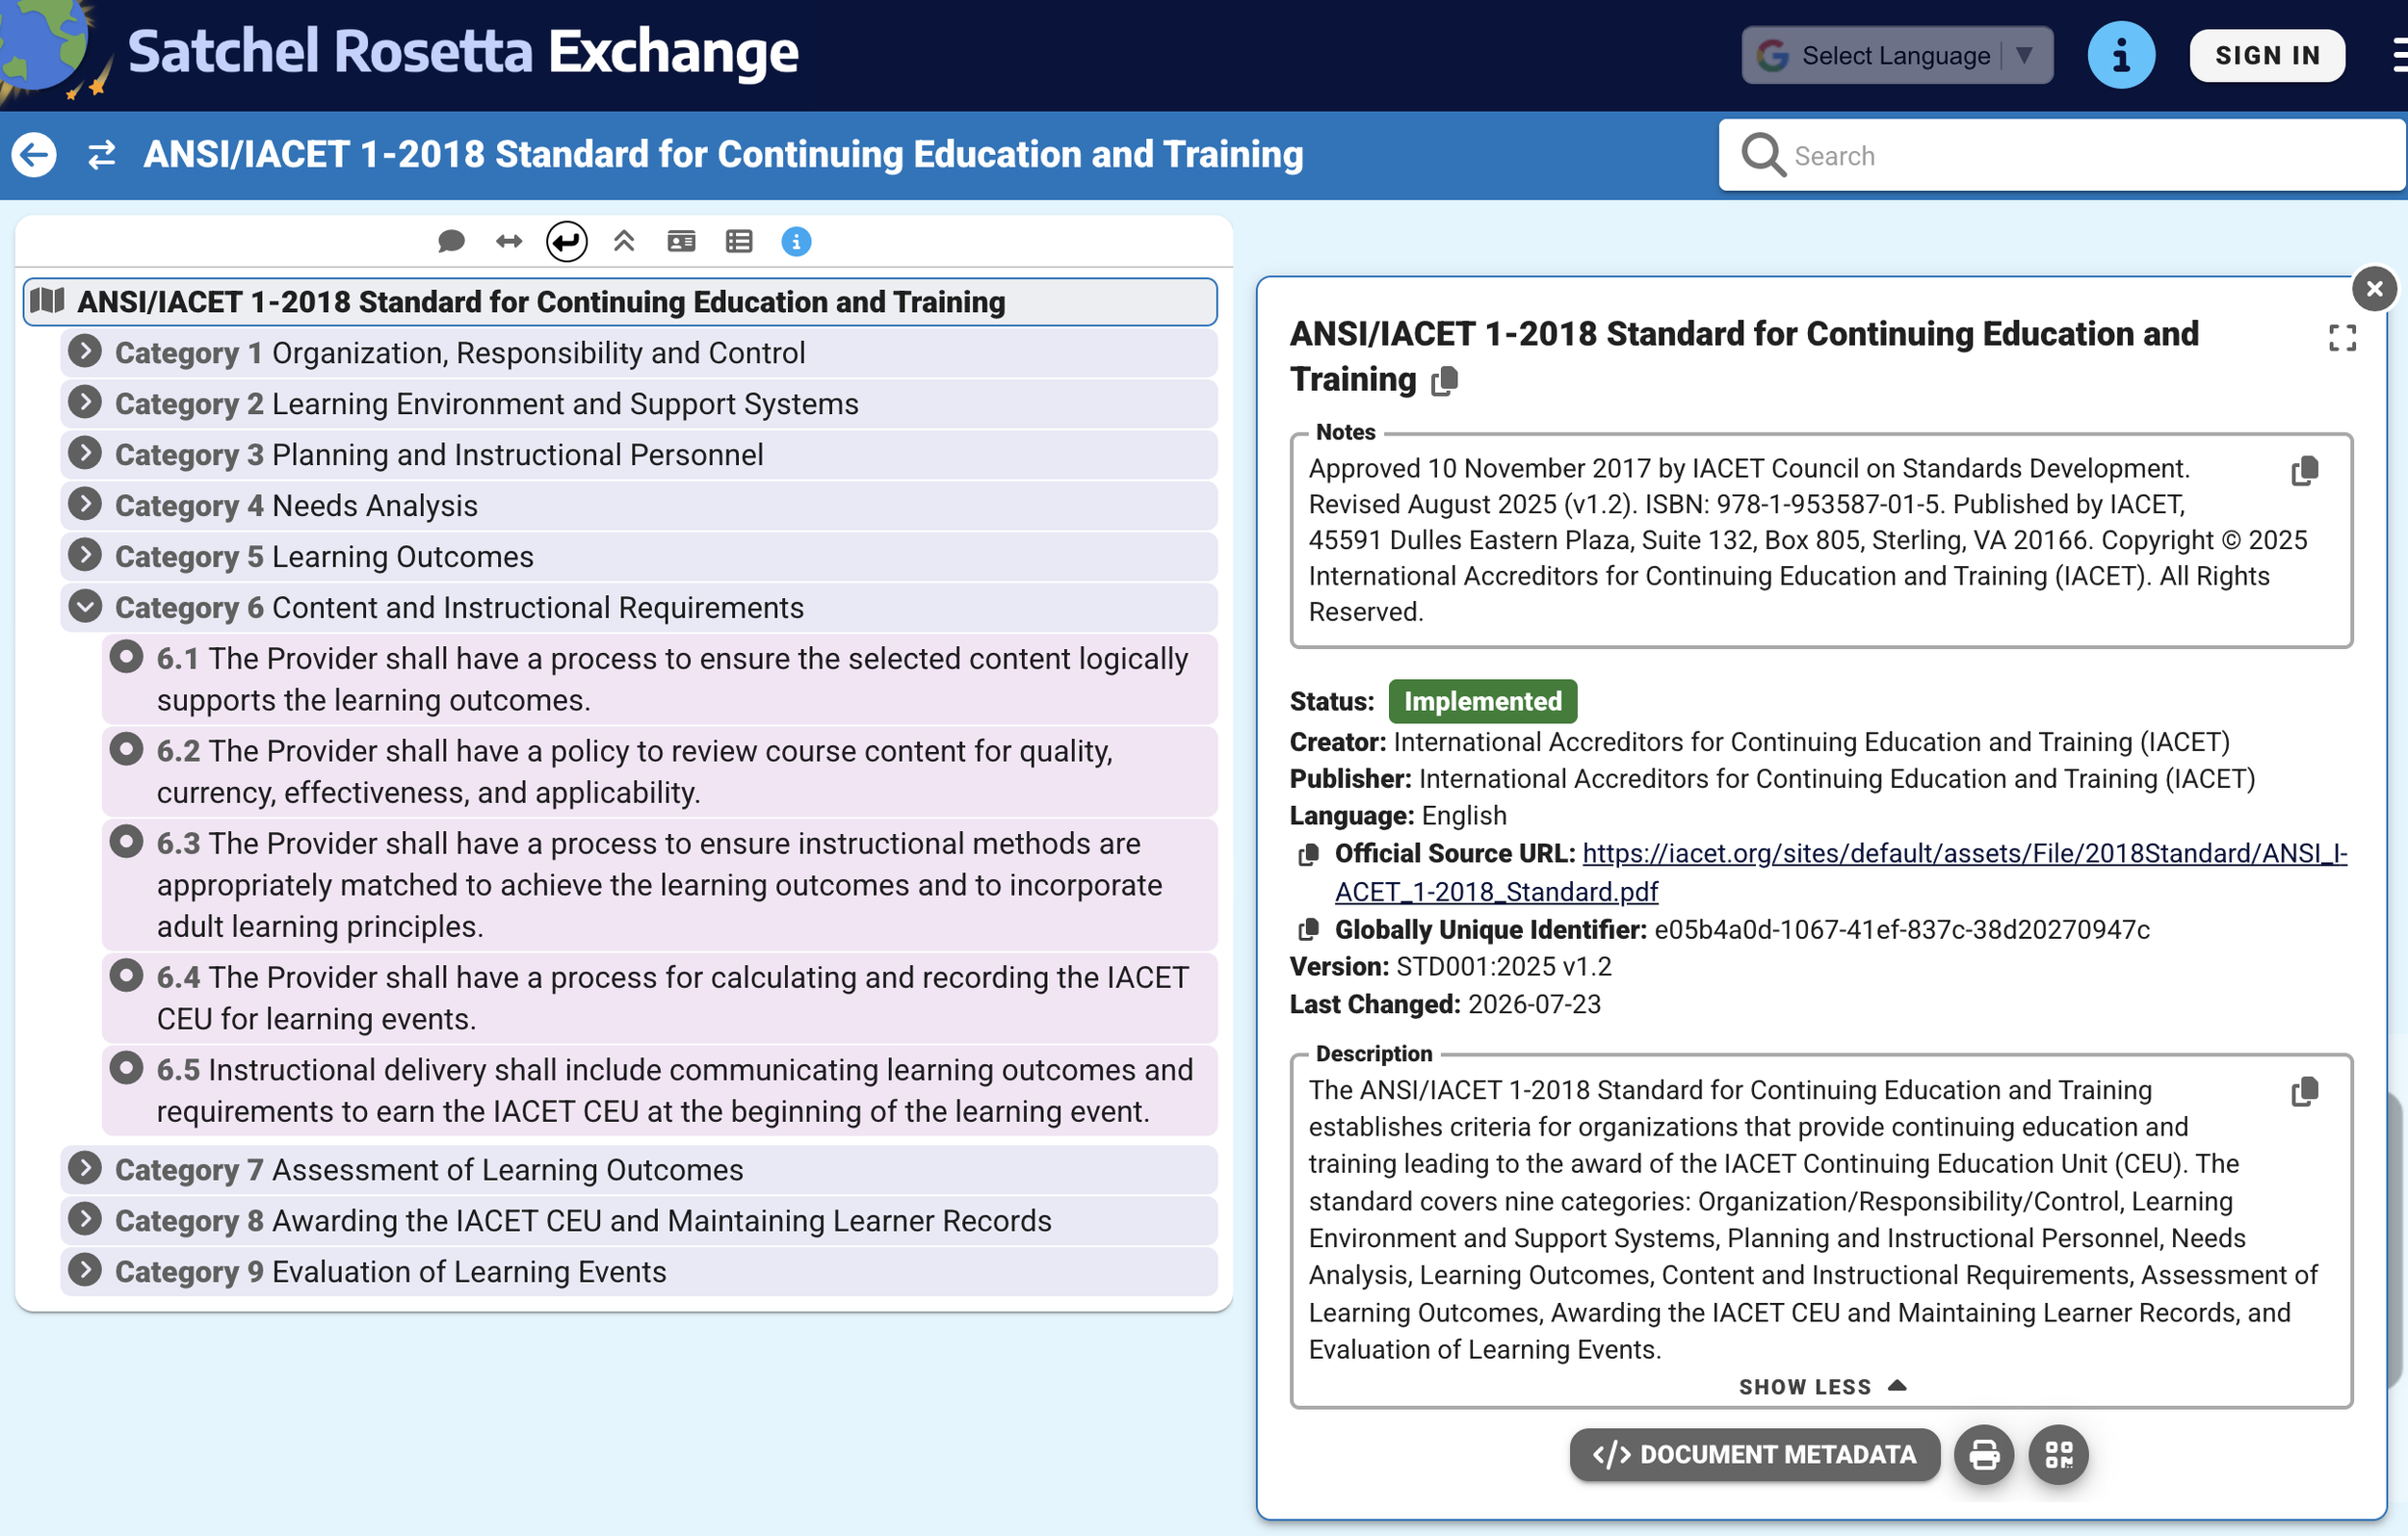Click the bullet icon for item 6.3

(x=126, y=841)
